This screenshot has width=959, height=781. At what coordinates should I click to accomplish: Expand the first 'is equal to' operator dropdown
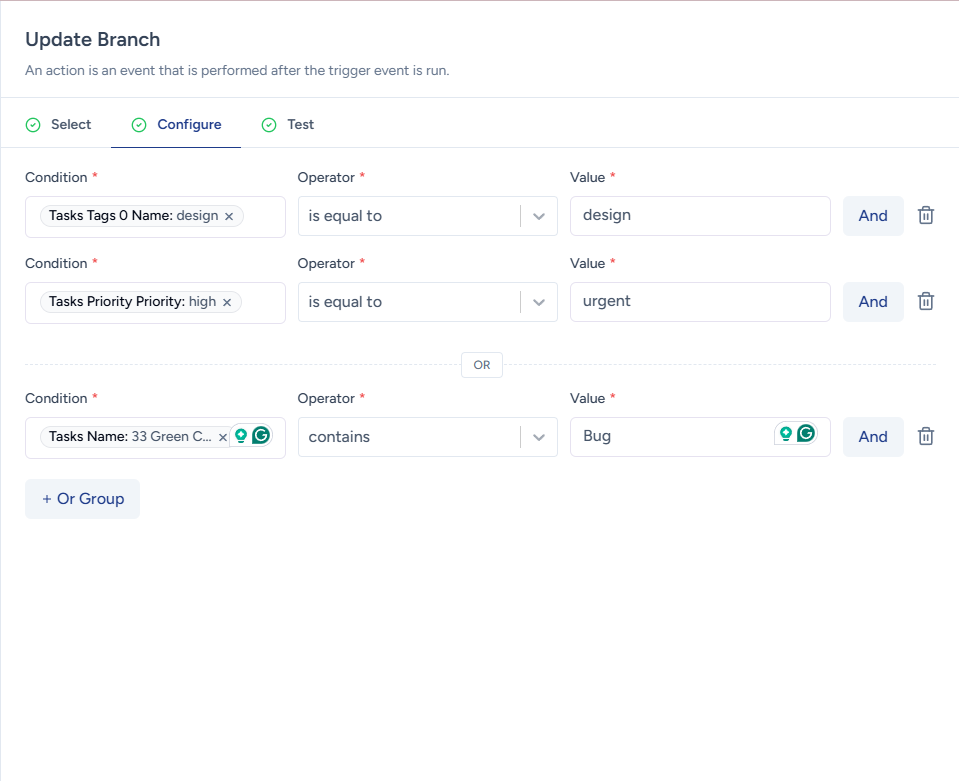tap(539, 216)
